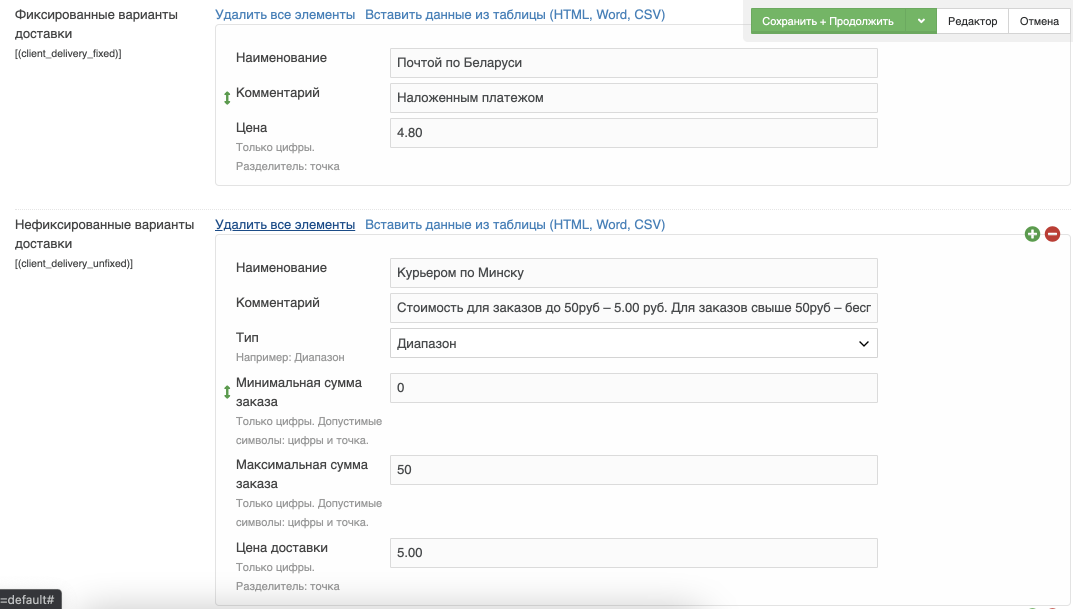Click the Цена доставки field showing 5.00
The height and width of the screenshot is (609, 1073).
pos(633,553)
